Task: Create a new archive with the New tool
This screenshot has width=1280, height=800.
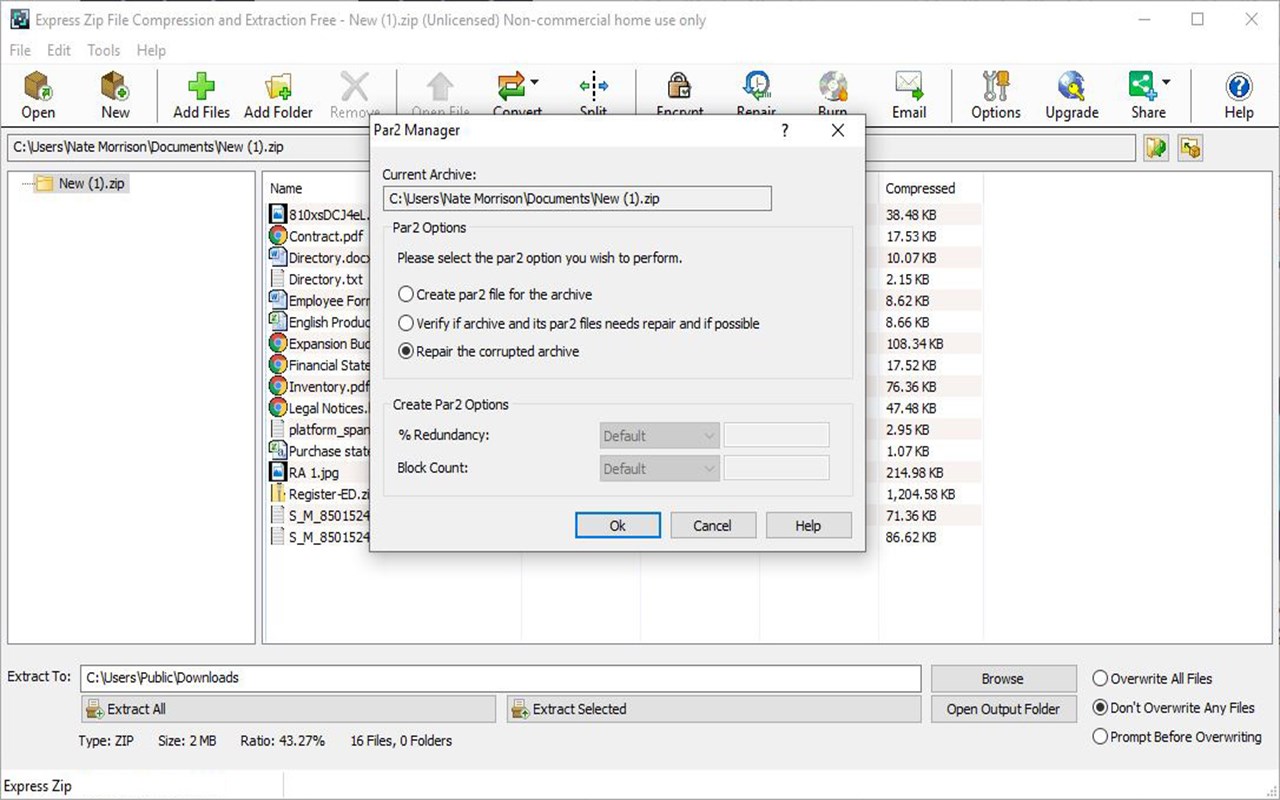Action: pos(114,95)
